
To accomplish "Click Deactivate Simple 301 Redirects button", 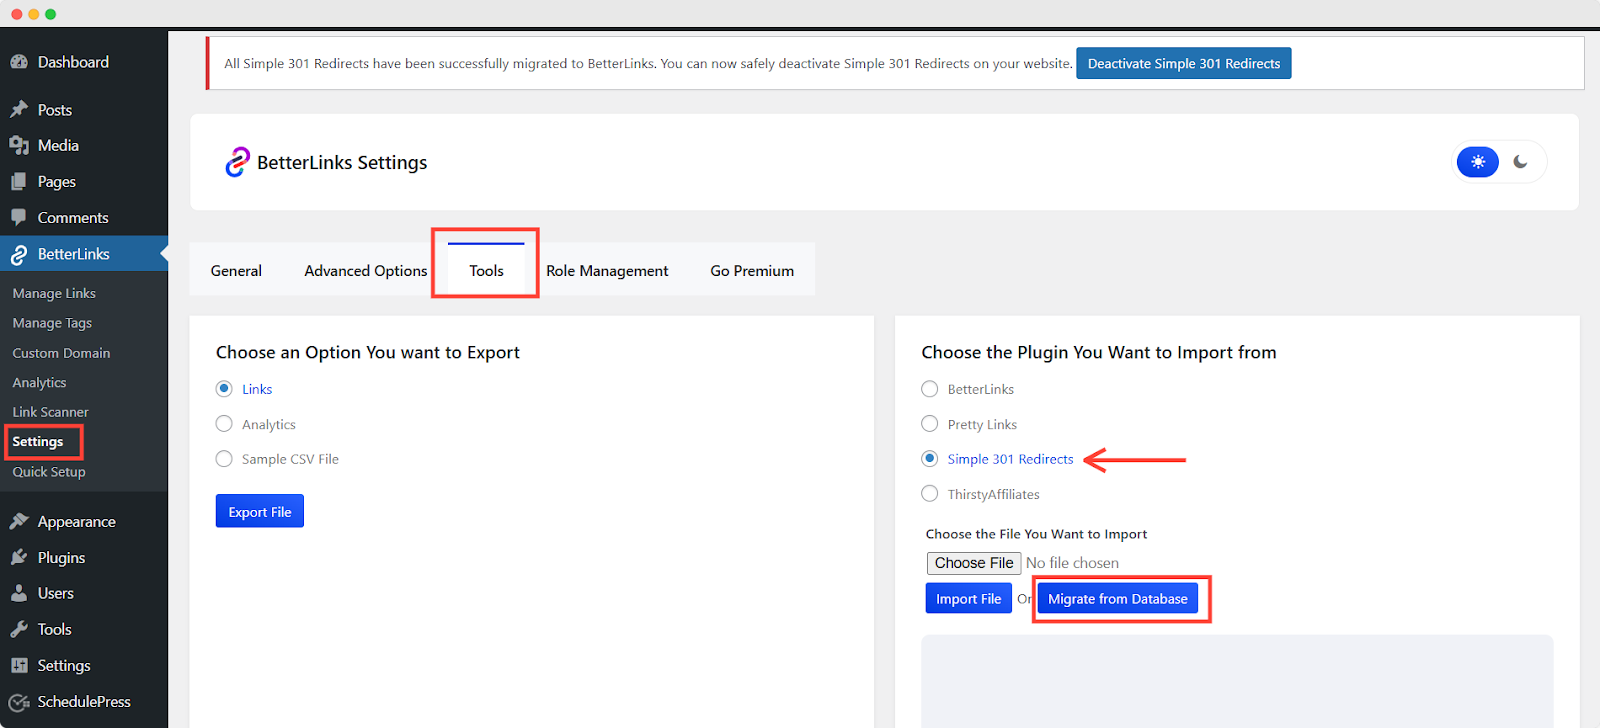I will coord(1184,63).
